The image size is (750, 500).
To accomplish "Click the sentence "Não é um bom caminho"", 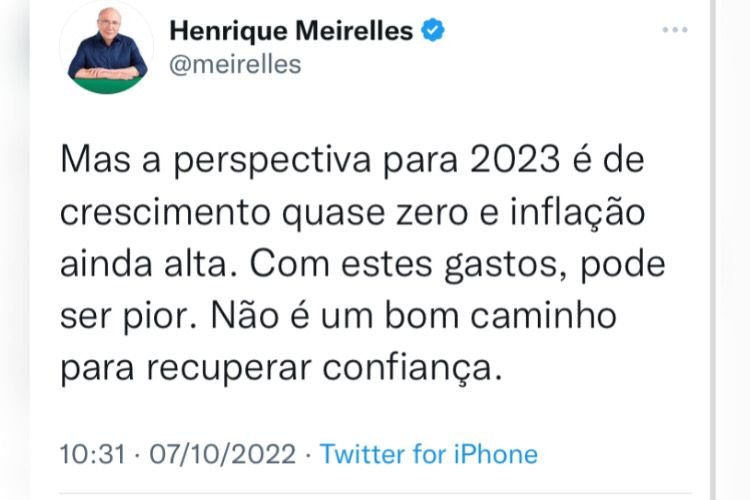I will tap(414, 316).
